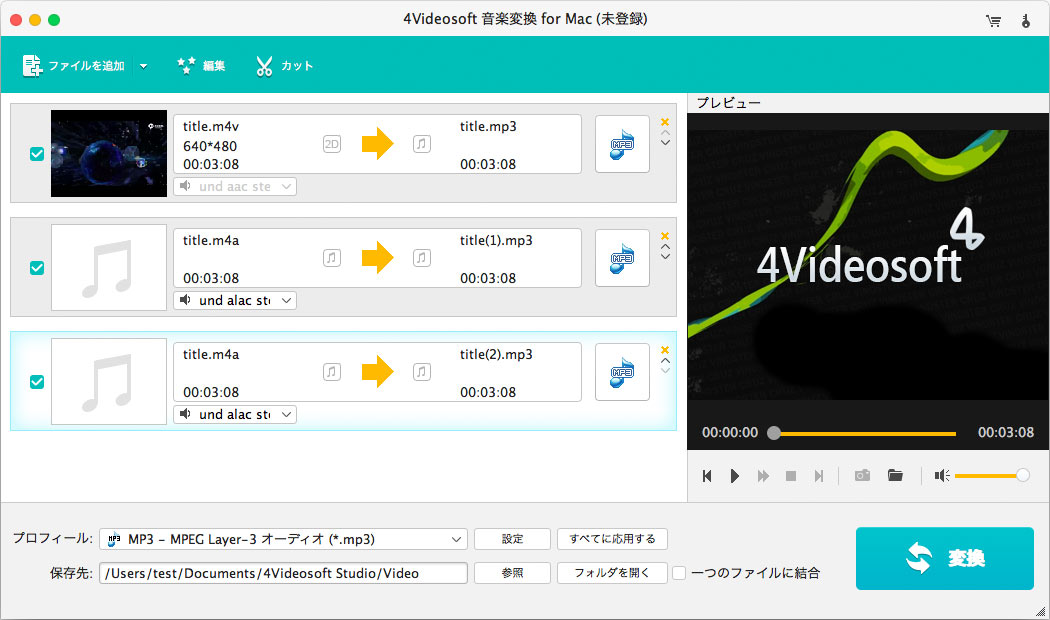
Task: Enable 一つのファイルに結合 merge checkbox
Action: [x=679, y=573]
